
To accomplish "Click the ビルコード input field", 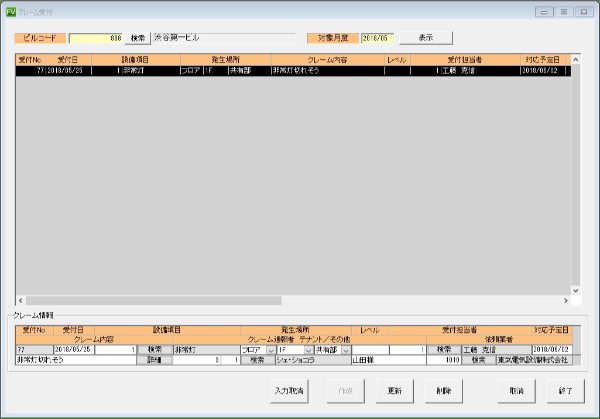I will [96, 38].
